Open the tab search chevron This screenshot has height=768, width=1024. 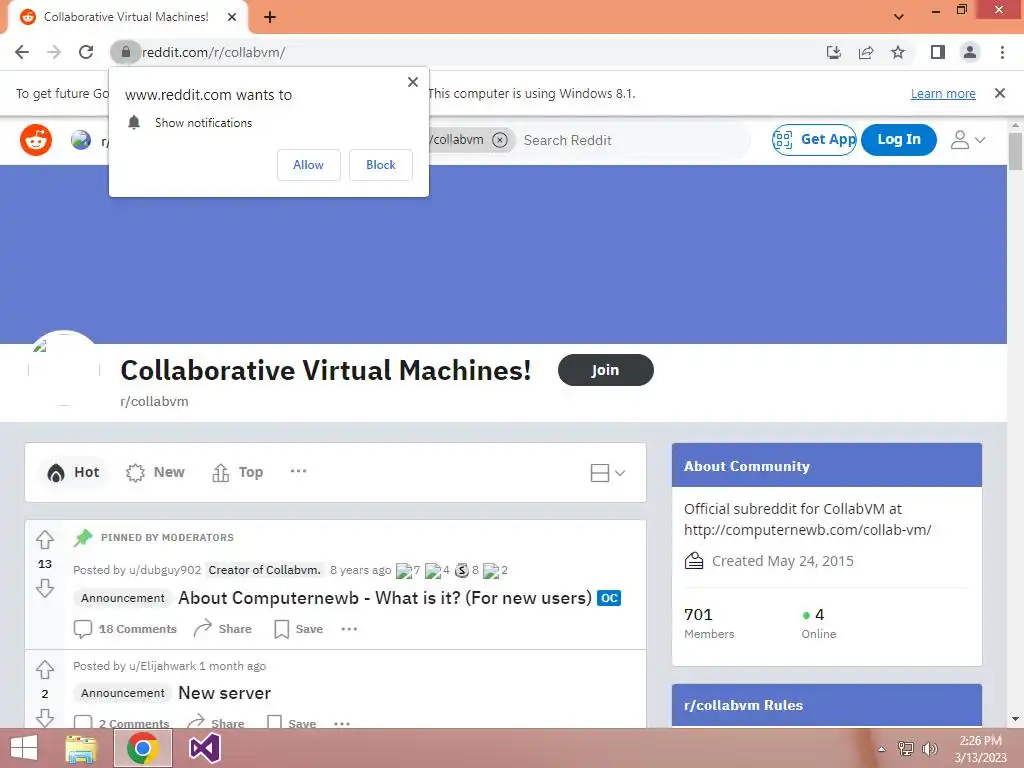pyautogui.click(x=899, y=17)
